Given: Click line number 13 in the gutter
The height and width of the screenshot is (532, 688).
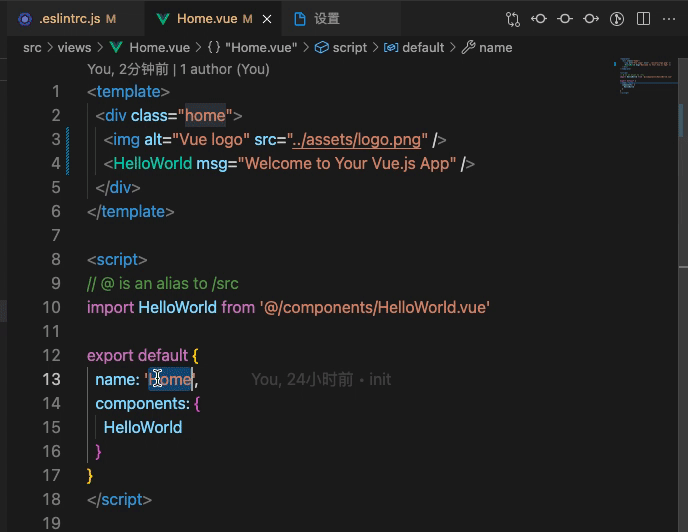Looking at the screenshot, I should 51,380.
